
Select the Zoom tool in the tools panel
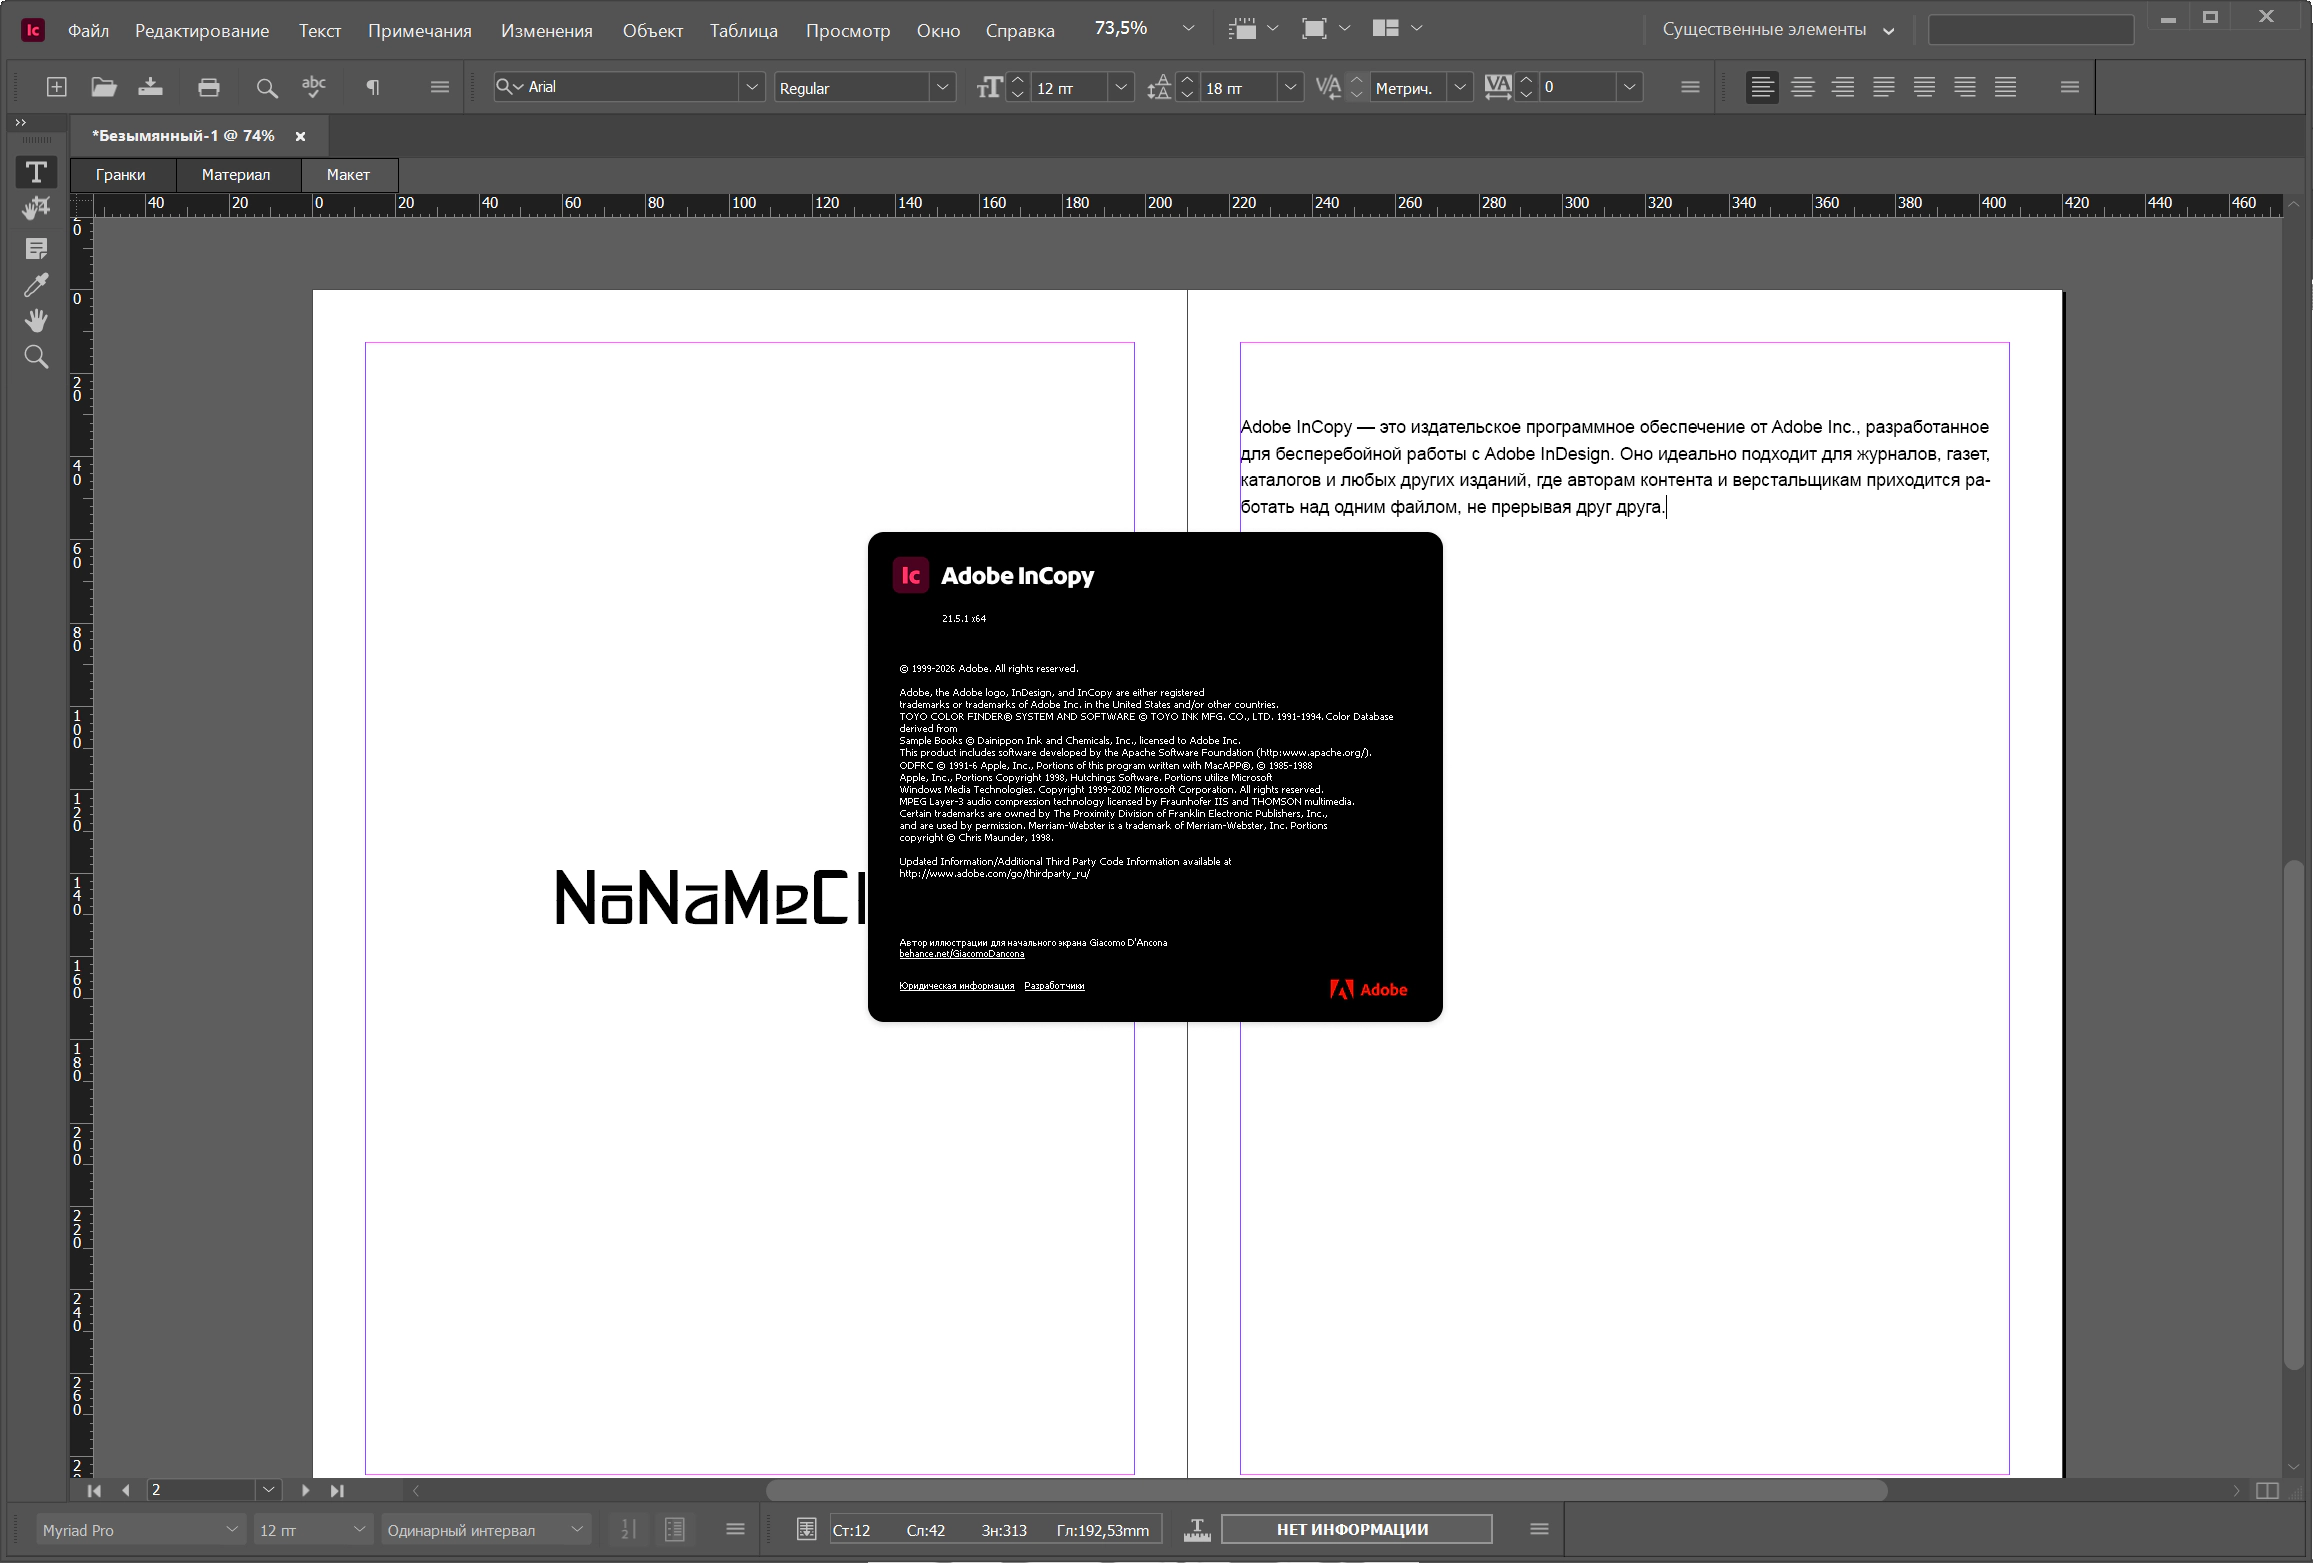36,357
